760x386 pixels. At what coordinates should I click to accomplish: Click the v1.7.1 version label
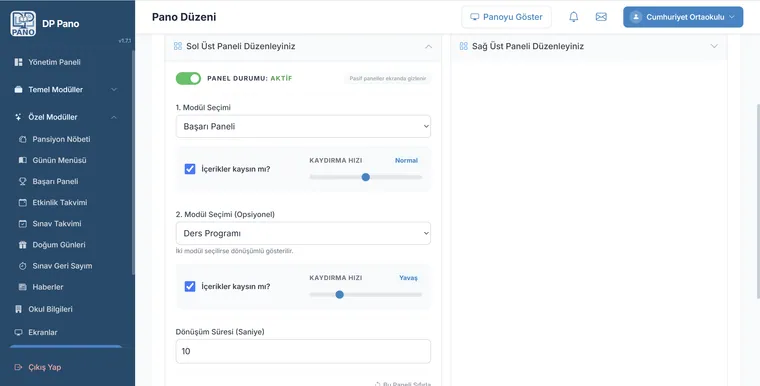(x=125, y=41)
